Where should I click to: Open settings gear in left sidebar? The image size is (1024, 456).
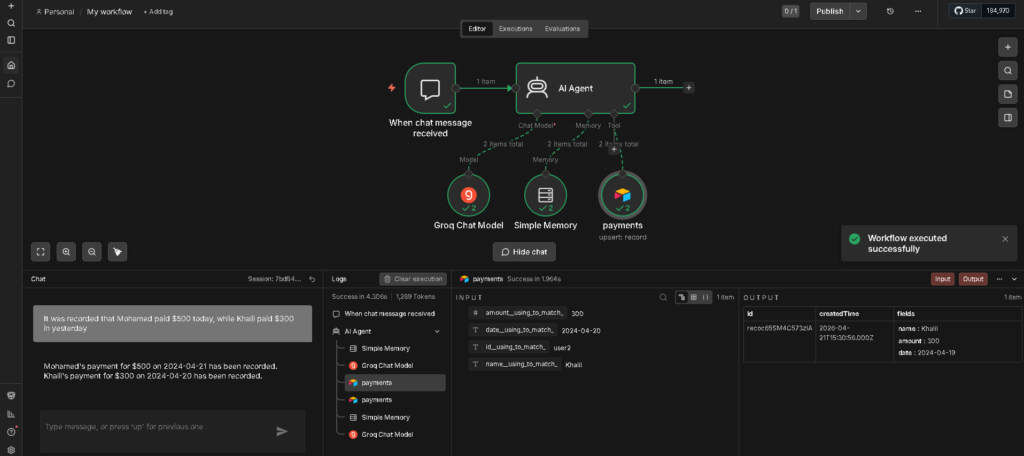[10, 449]
